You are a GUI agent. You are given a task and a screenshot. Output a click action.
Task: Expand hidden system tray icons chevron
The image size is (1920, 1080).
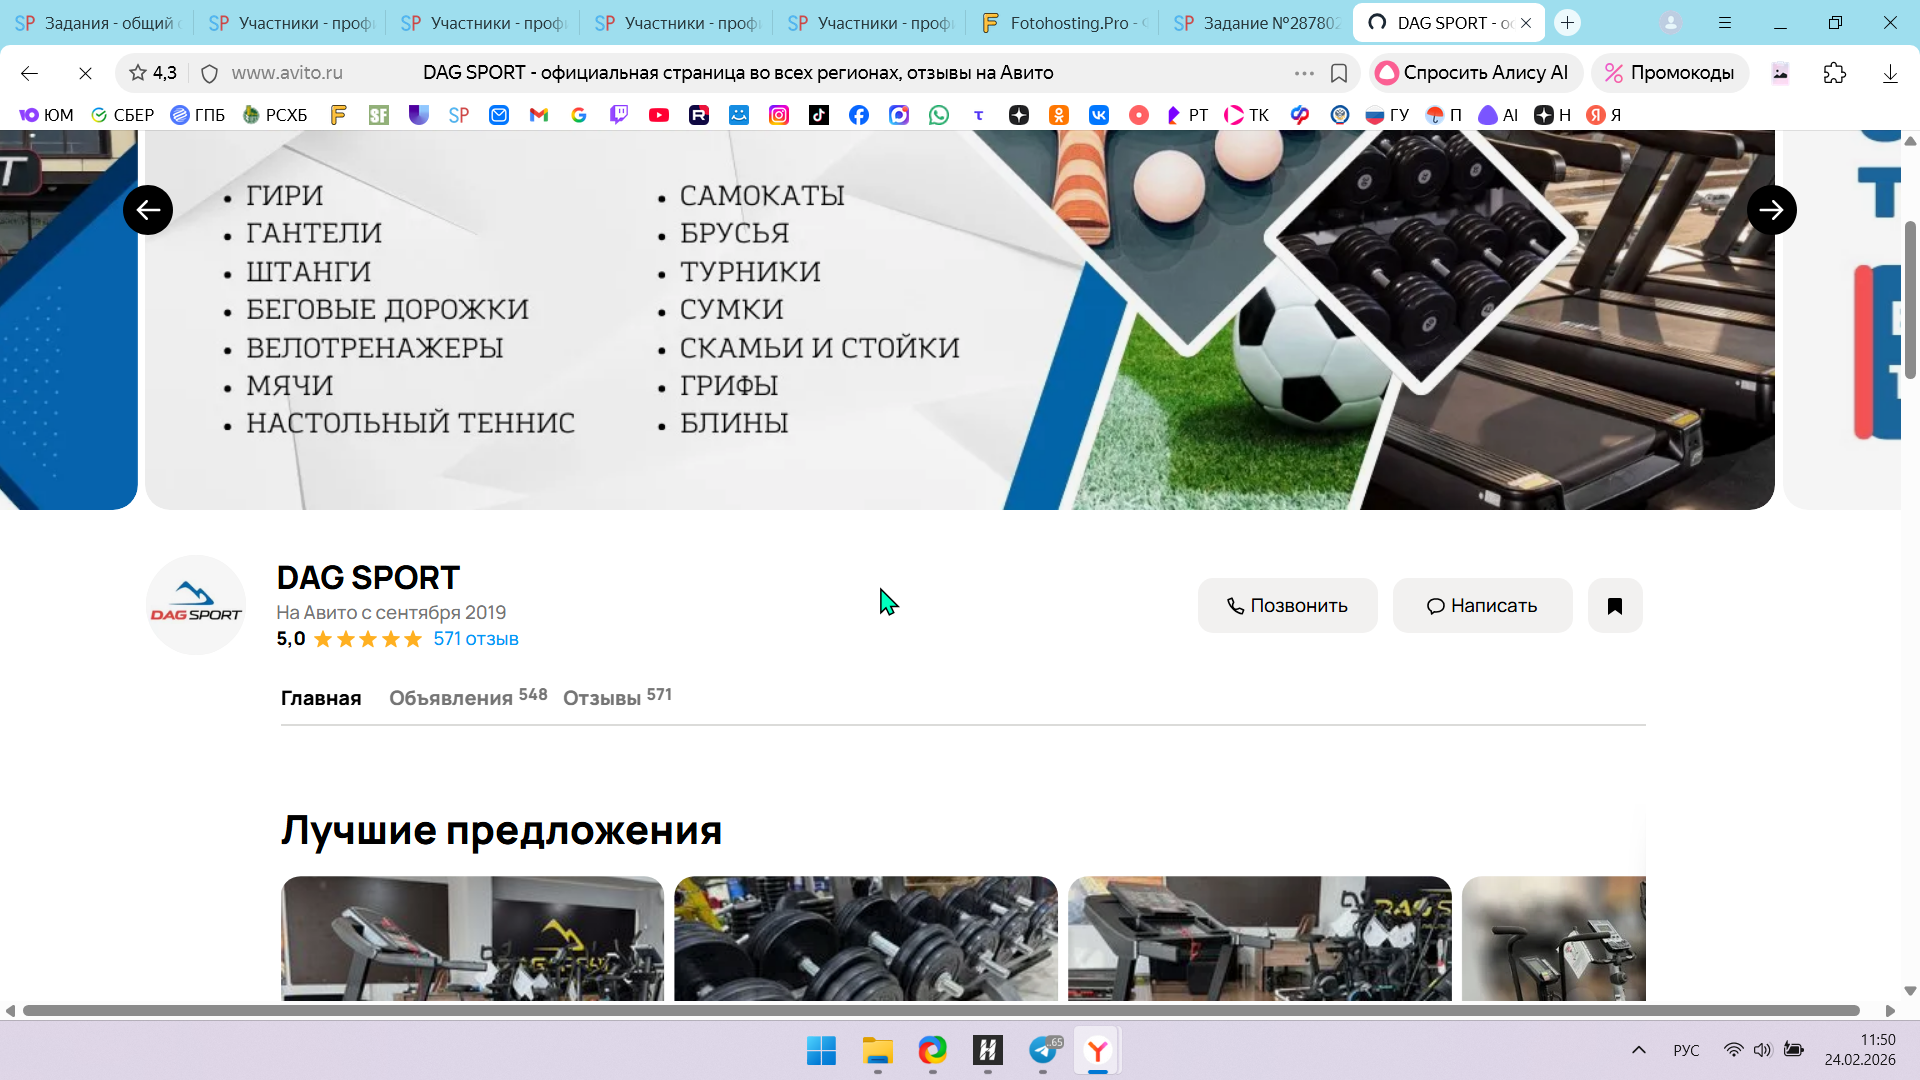(x=1638, y=1050)
